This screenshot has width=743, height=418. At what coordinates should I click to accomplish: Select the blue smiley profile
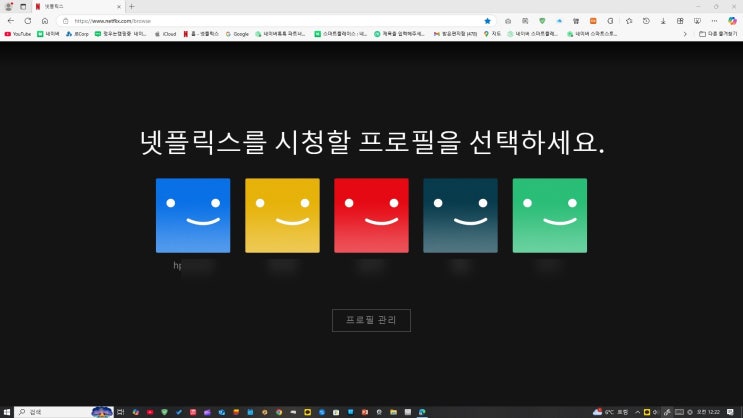[193, 215]
